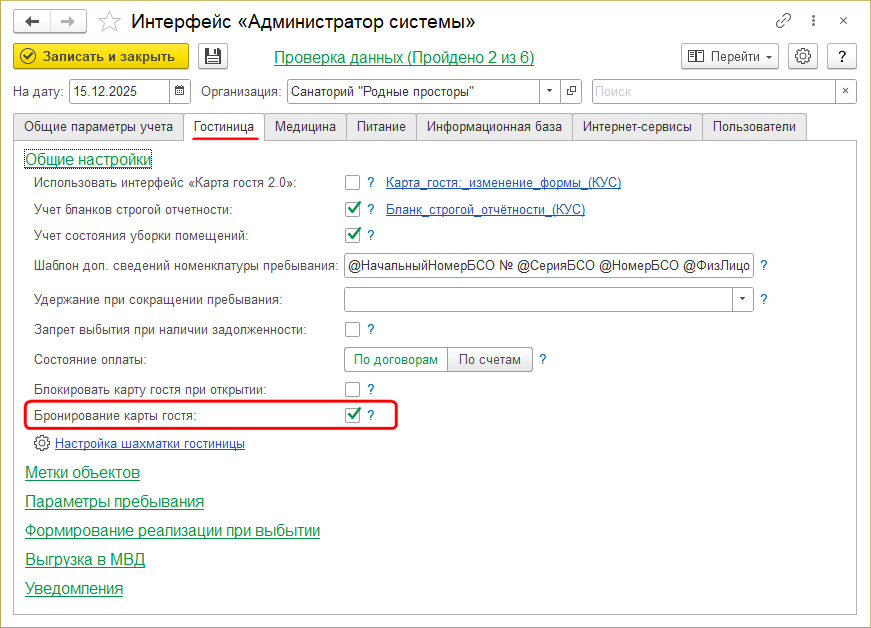Image resolution: width=871 pixels, height=628 pixels.
Task: Expand the Параметры пребывания section
Action: (114, 501)
